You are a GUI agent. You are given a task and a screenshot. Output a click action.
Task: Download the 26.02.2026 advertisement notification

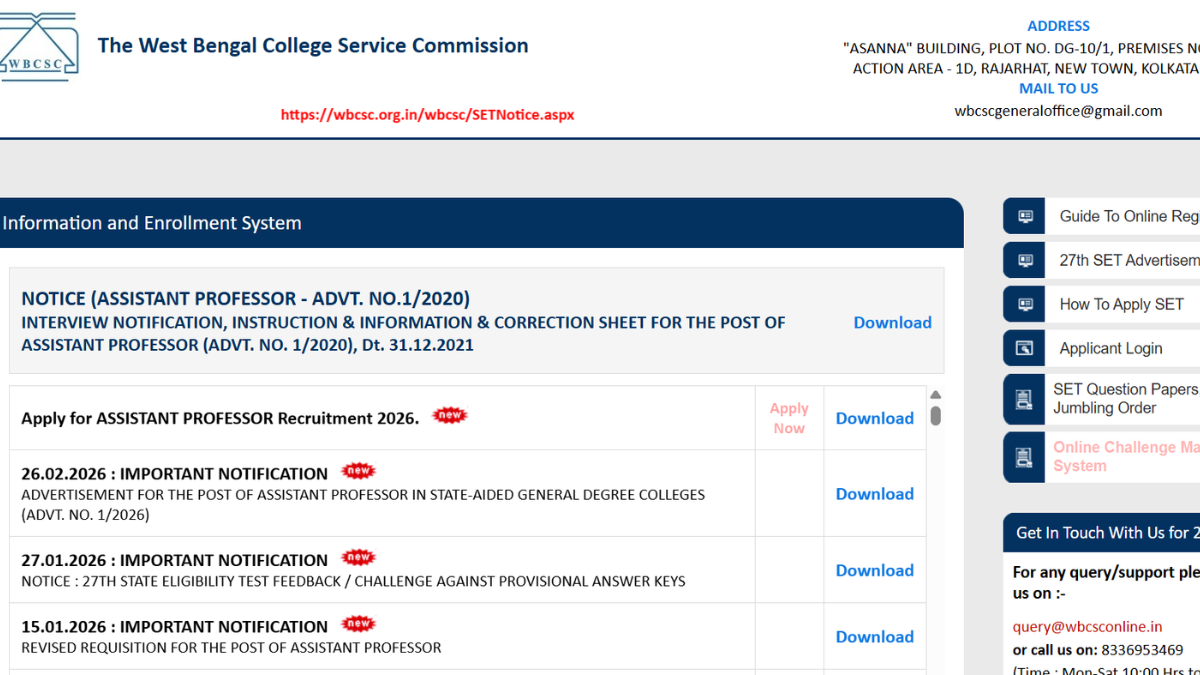[x=874, y=494]
